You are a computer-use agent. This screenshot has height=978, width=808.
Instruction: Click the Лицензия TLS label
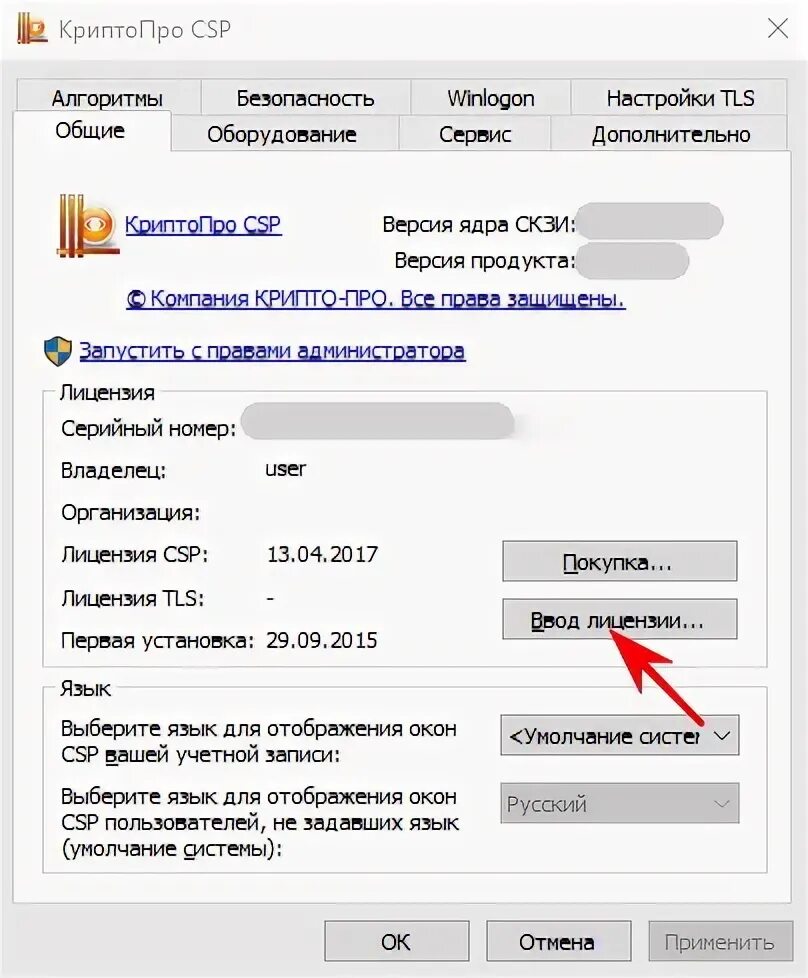click(133, 598)
